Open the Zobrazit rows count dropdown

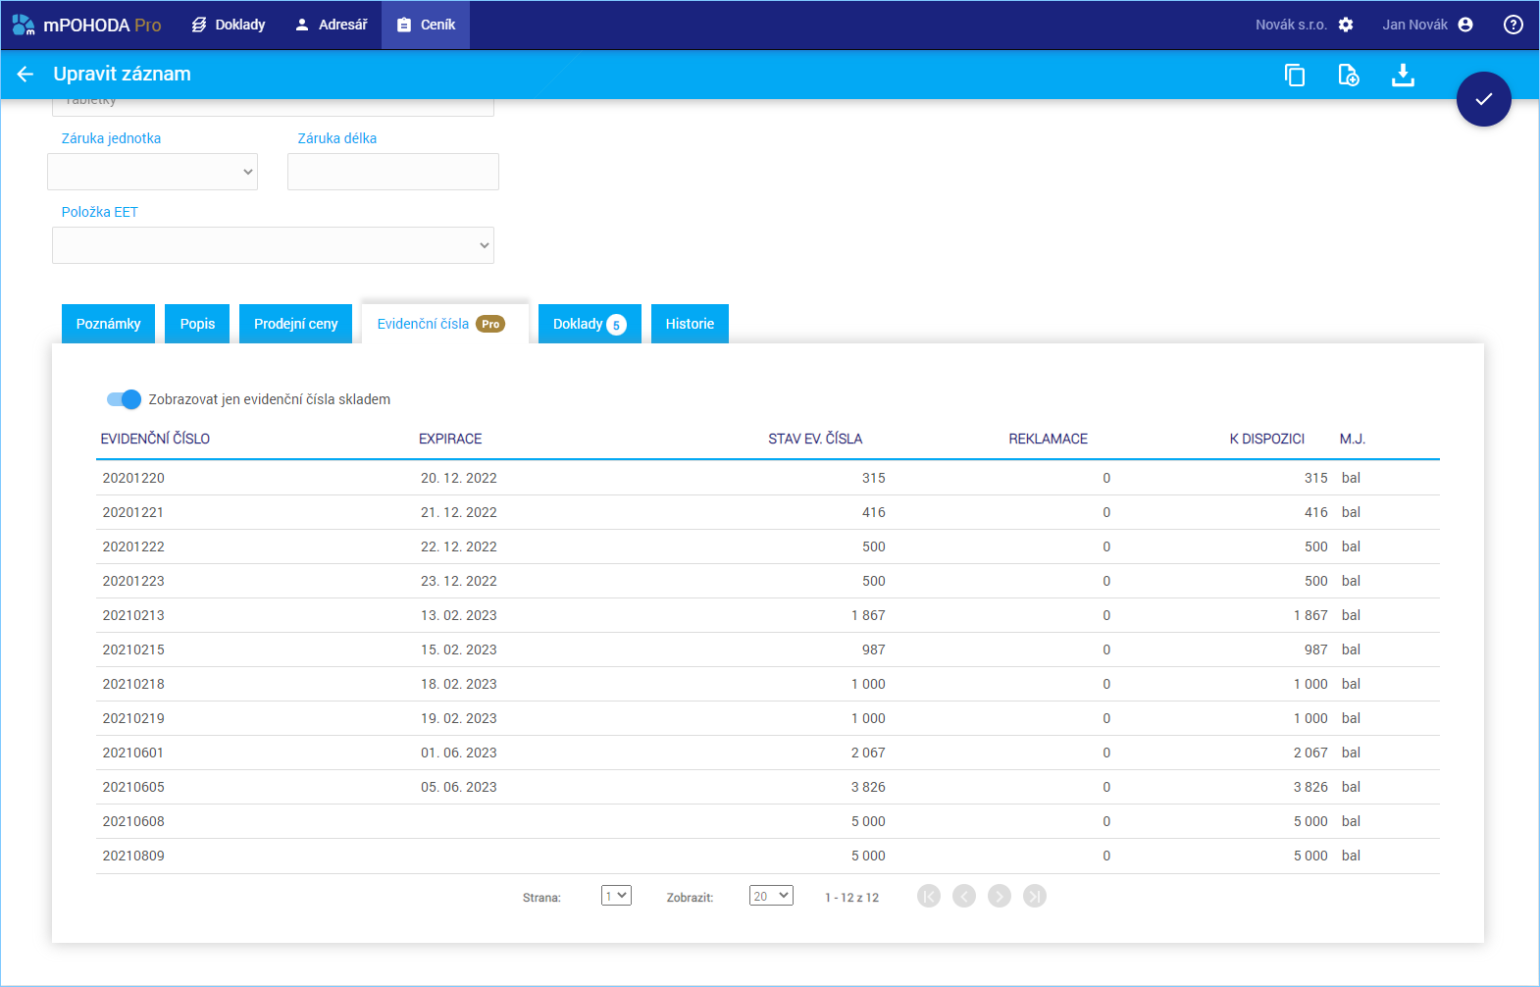771,896
